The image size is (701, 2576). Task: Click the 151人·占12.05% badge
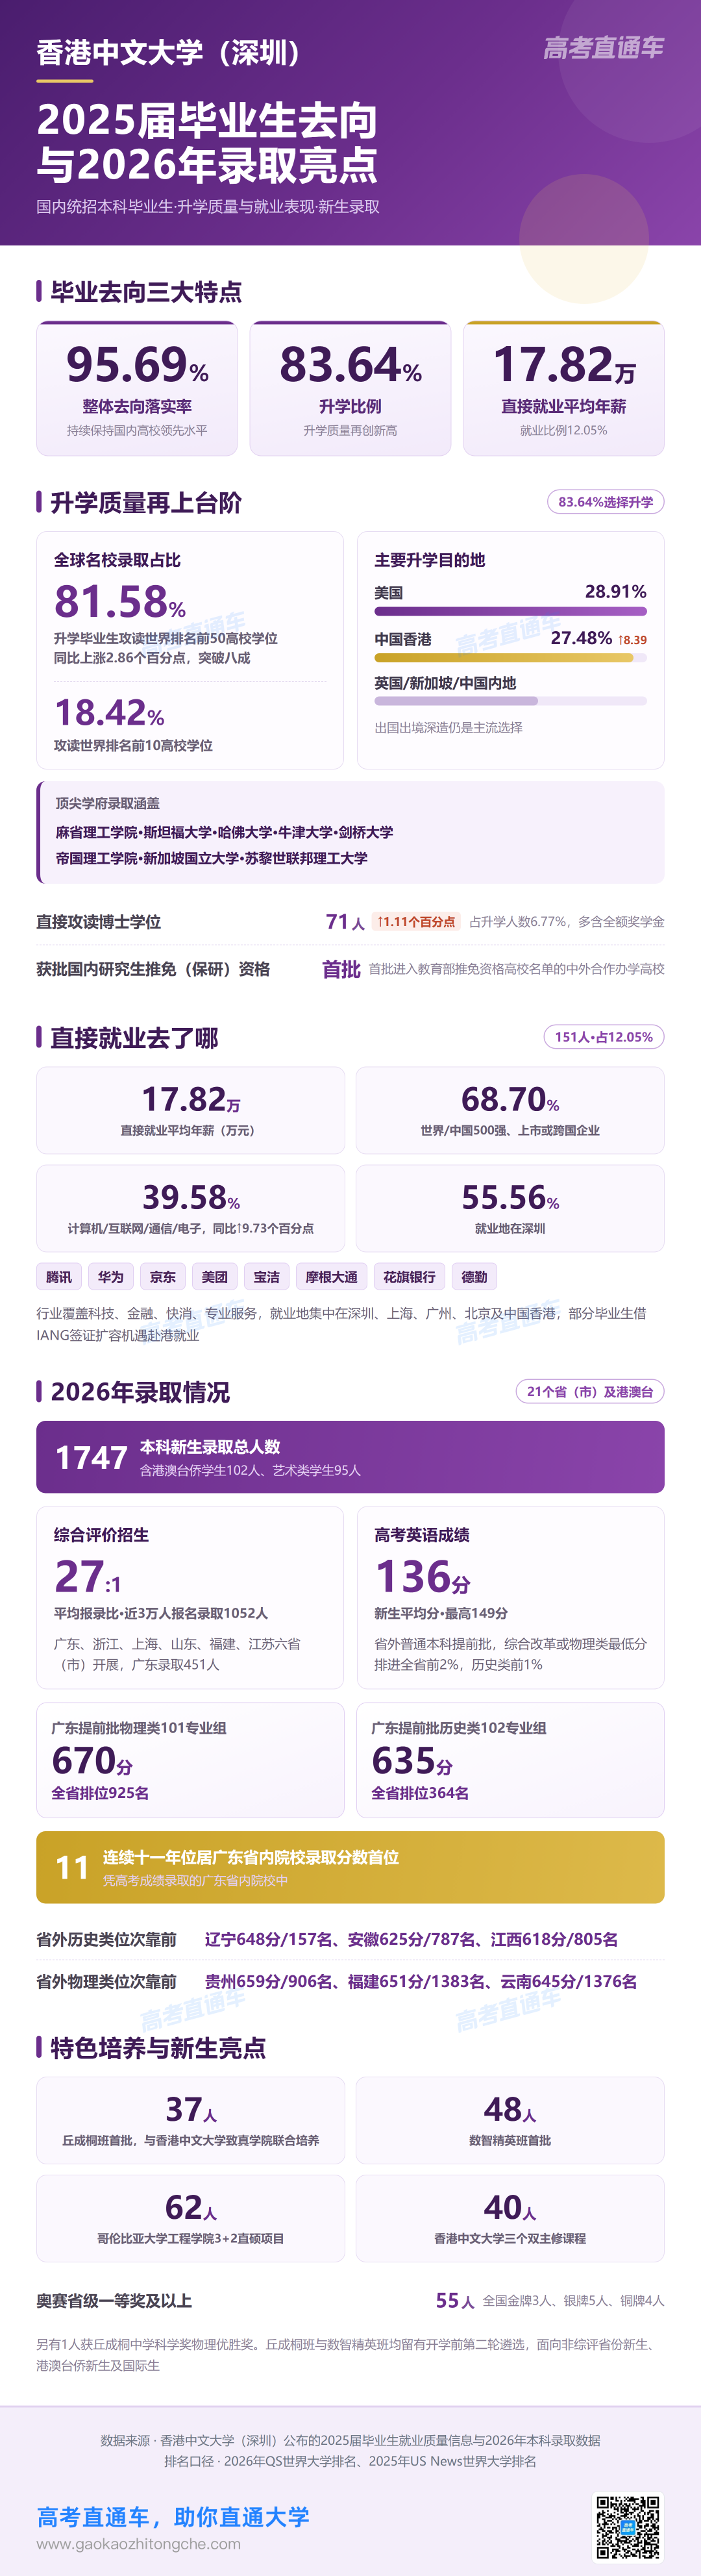[604, 1037]
